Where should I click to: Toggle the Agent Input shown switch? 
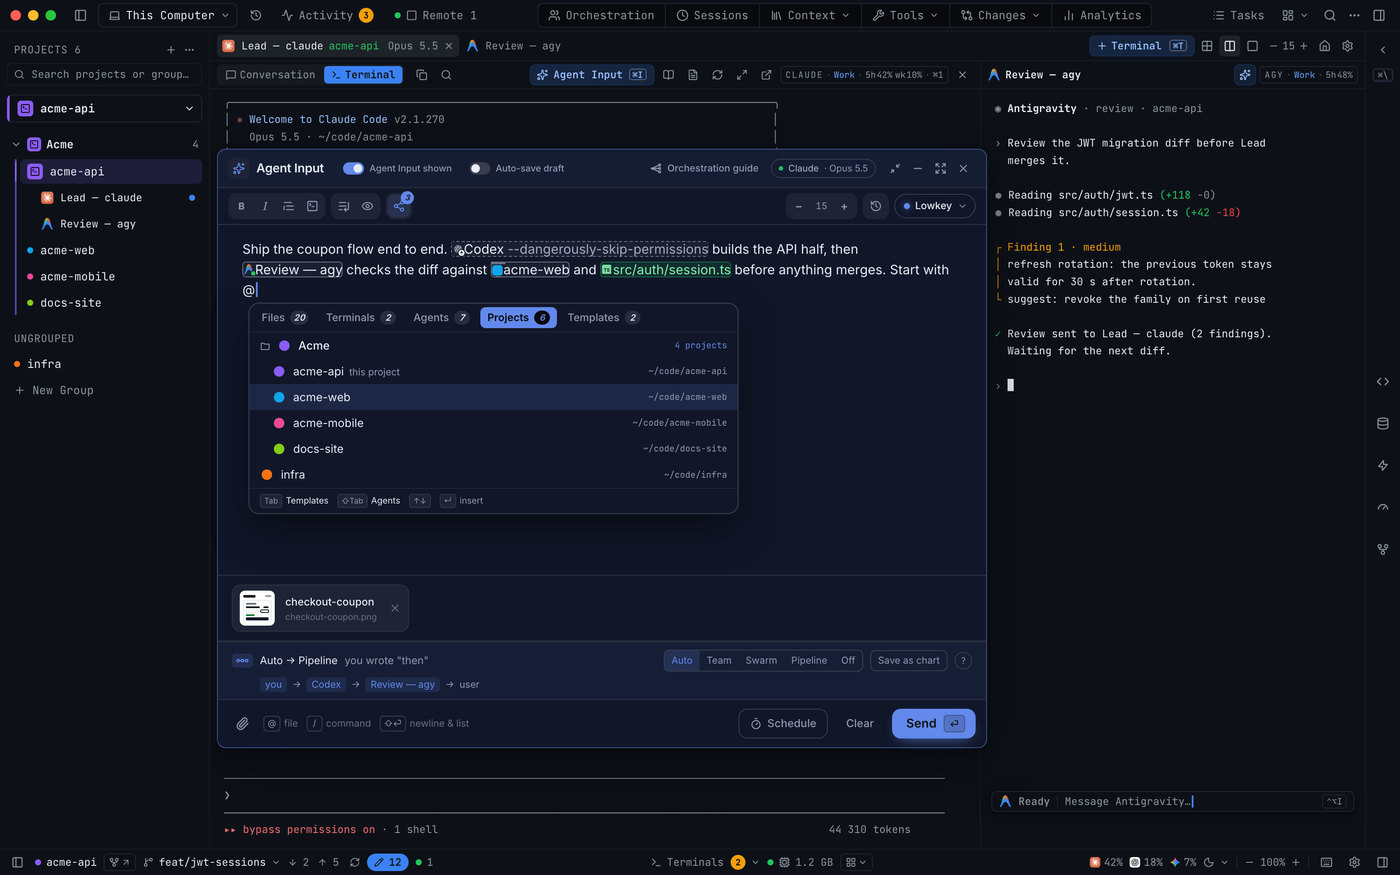(x=353, y=168)
